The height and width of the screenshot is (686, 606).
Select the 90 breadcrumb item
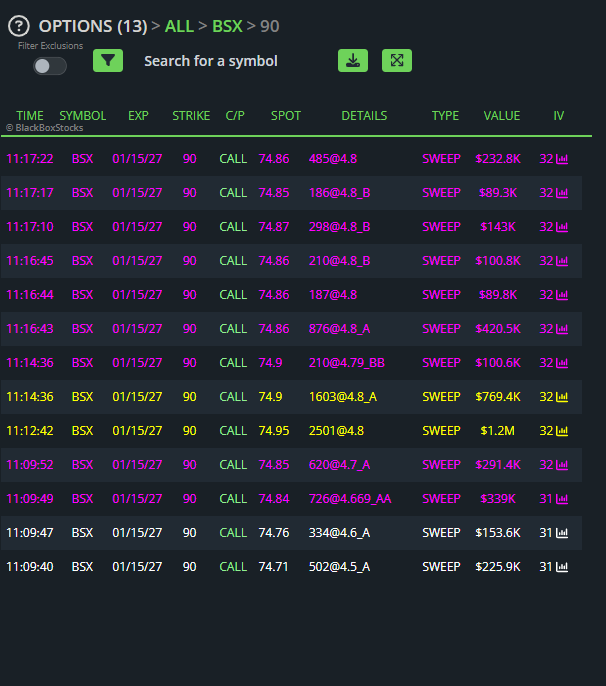click(x=270, y=26)
